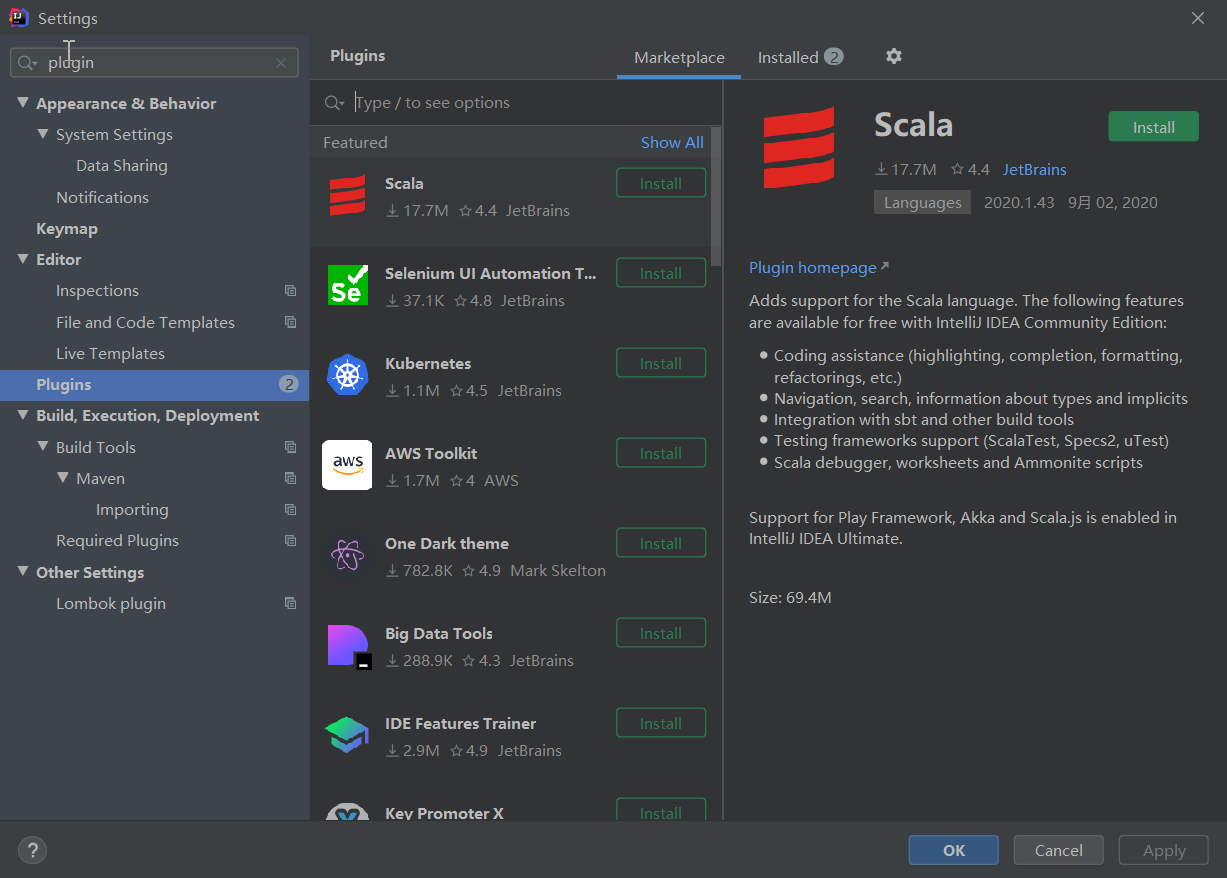Open the settings search history magnifier
This screenshot has height=878, width=1227.
[x=27, y=63]
